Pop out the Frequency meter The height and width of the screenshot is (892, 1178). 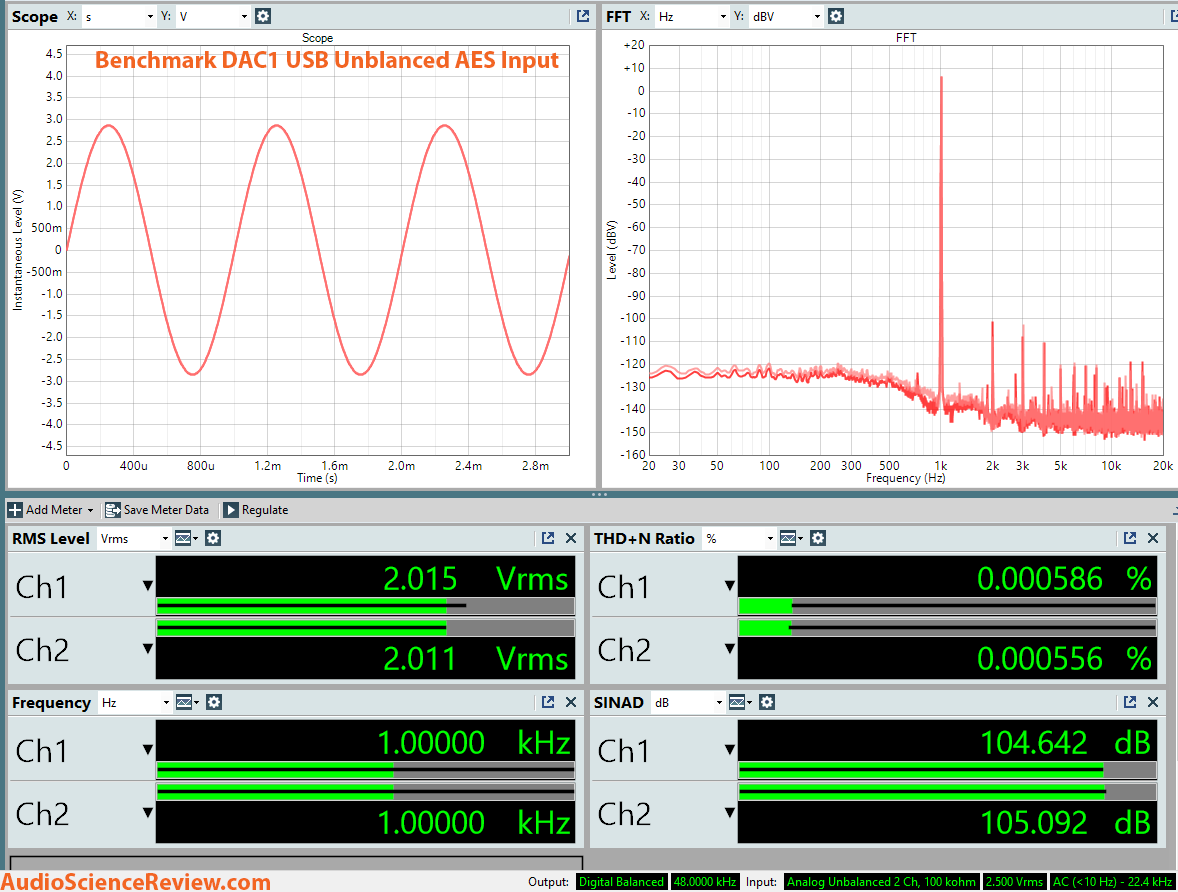[x=548, y=702]
